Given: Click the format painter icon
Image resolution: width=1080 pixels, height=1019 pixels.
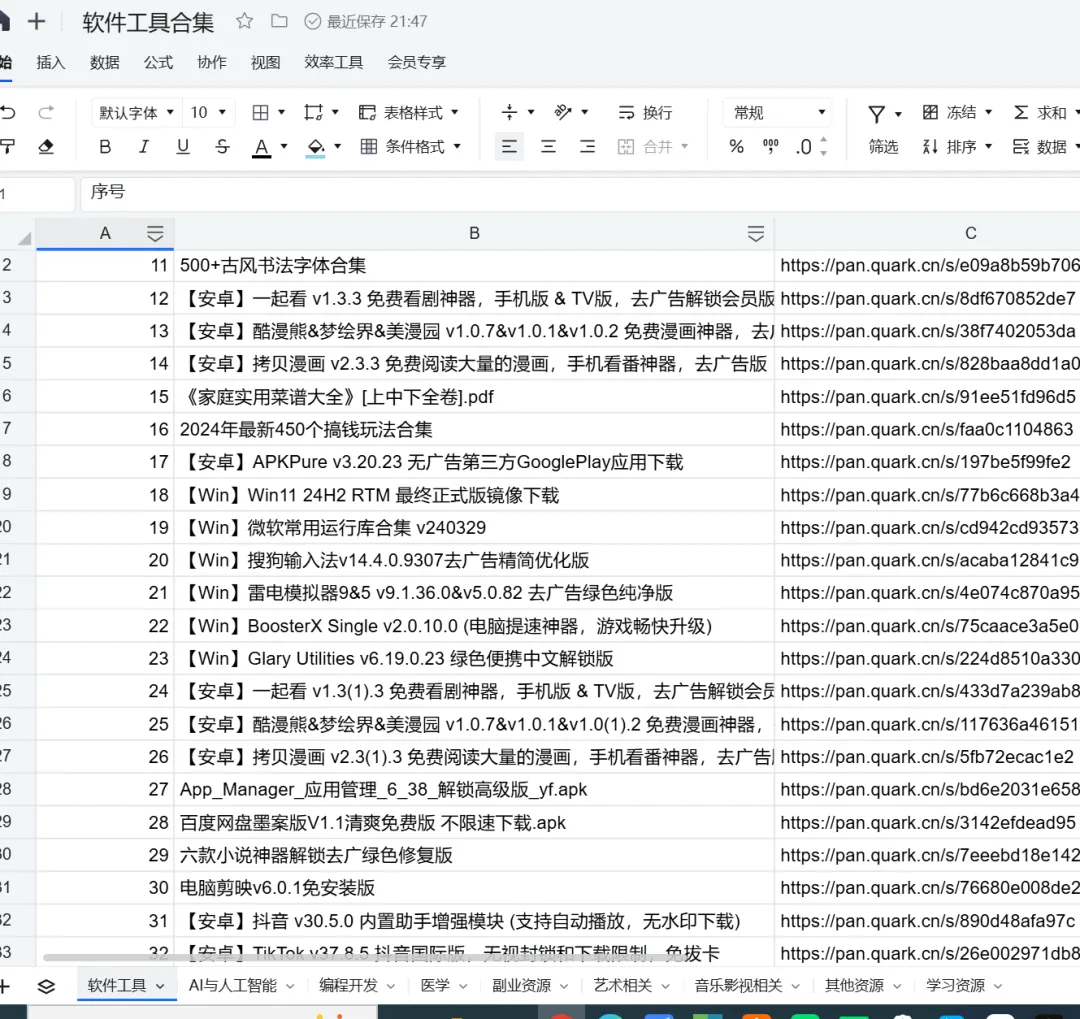Looking at the screenshot, I should tap(8, 147).
